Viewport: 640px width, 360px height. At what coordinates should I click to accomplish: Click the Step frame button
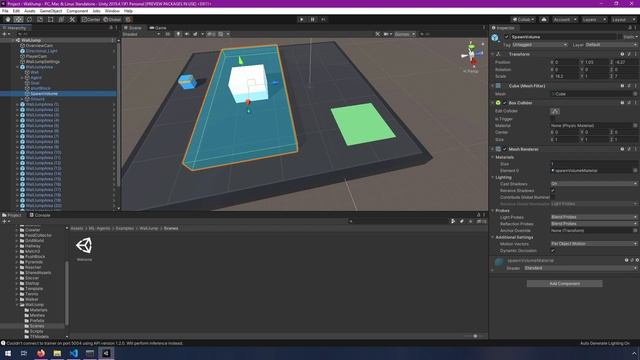[x=323, y=20]
